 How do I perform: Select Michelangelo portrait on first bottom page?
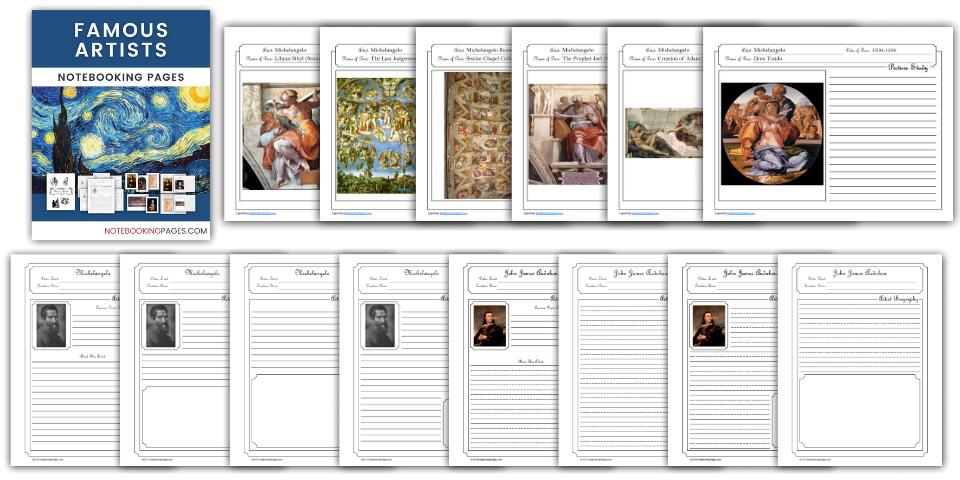(52, 326)
